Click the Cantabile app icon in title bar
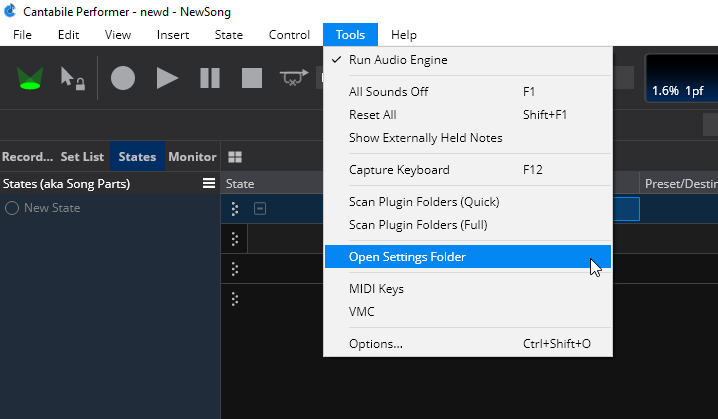This screenshot has height=419, width=718. (10, 11)
